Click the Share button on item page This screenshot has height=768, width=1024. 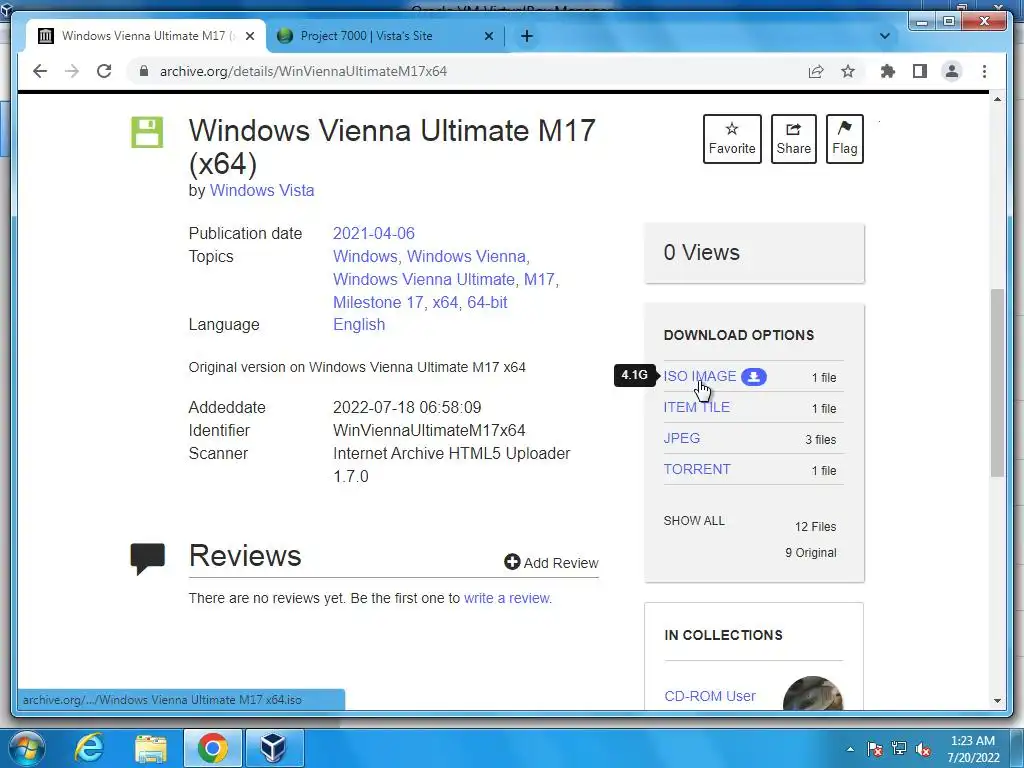click(793, 138)
